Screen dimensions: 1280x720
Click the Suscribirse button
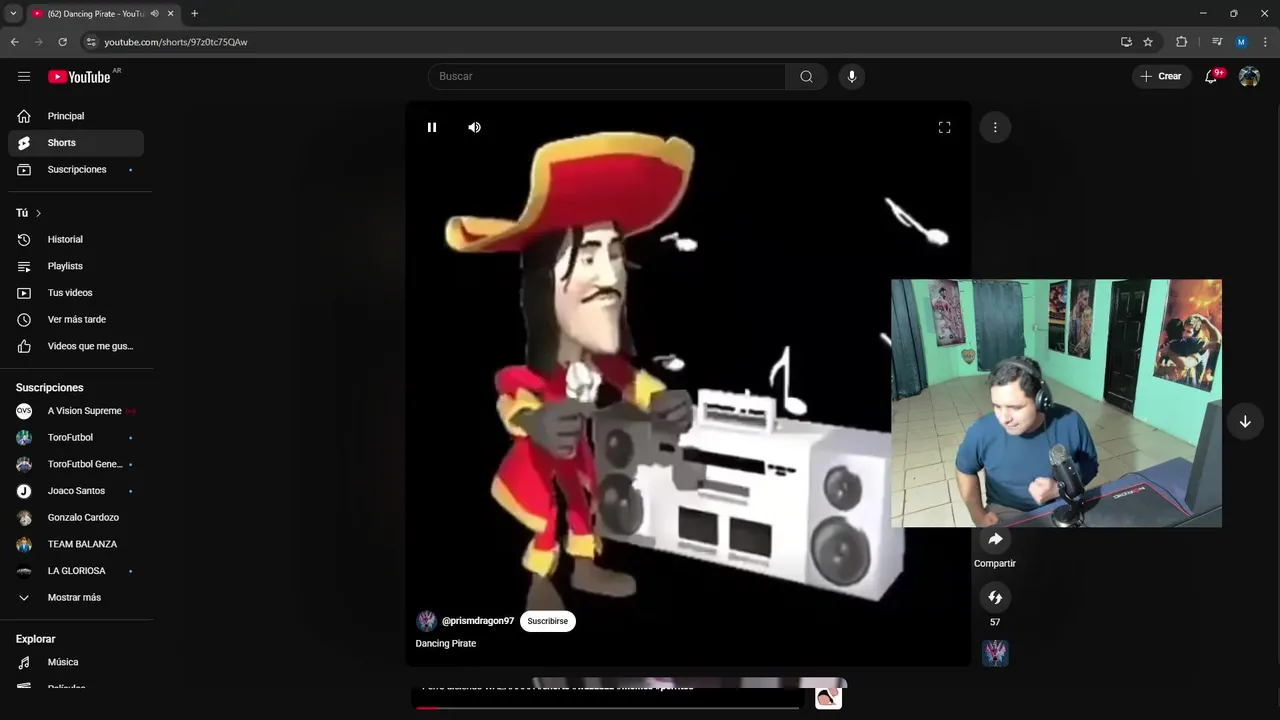tap(547, 621)
